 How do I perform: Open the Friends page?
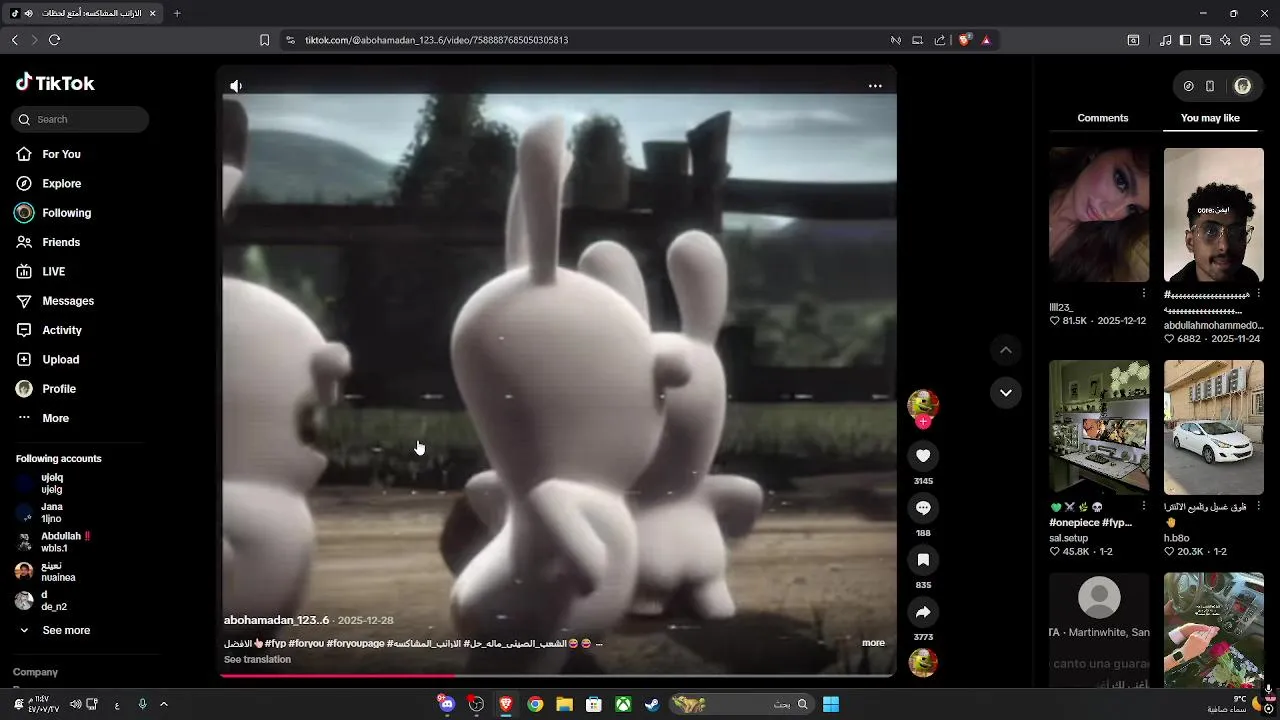pos(48,242)
